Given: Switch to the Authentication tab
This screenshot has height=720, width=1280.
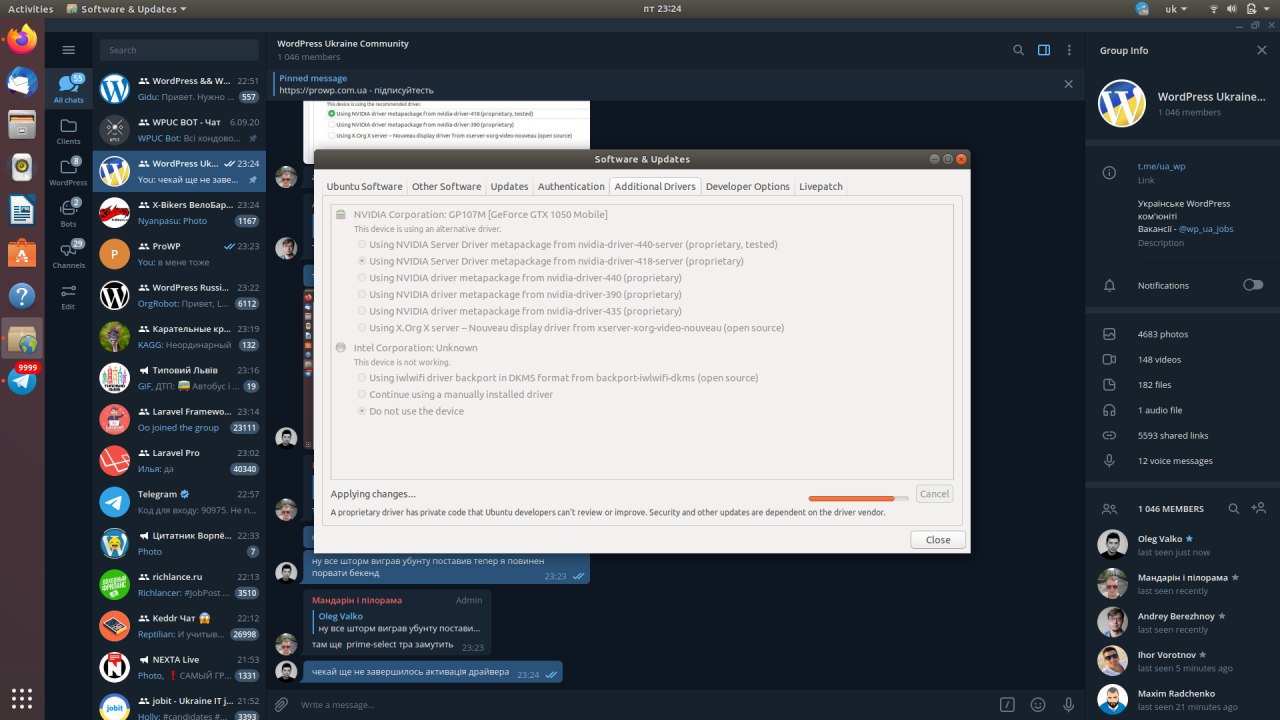Looking at the screenshot, I should point(571,186).
